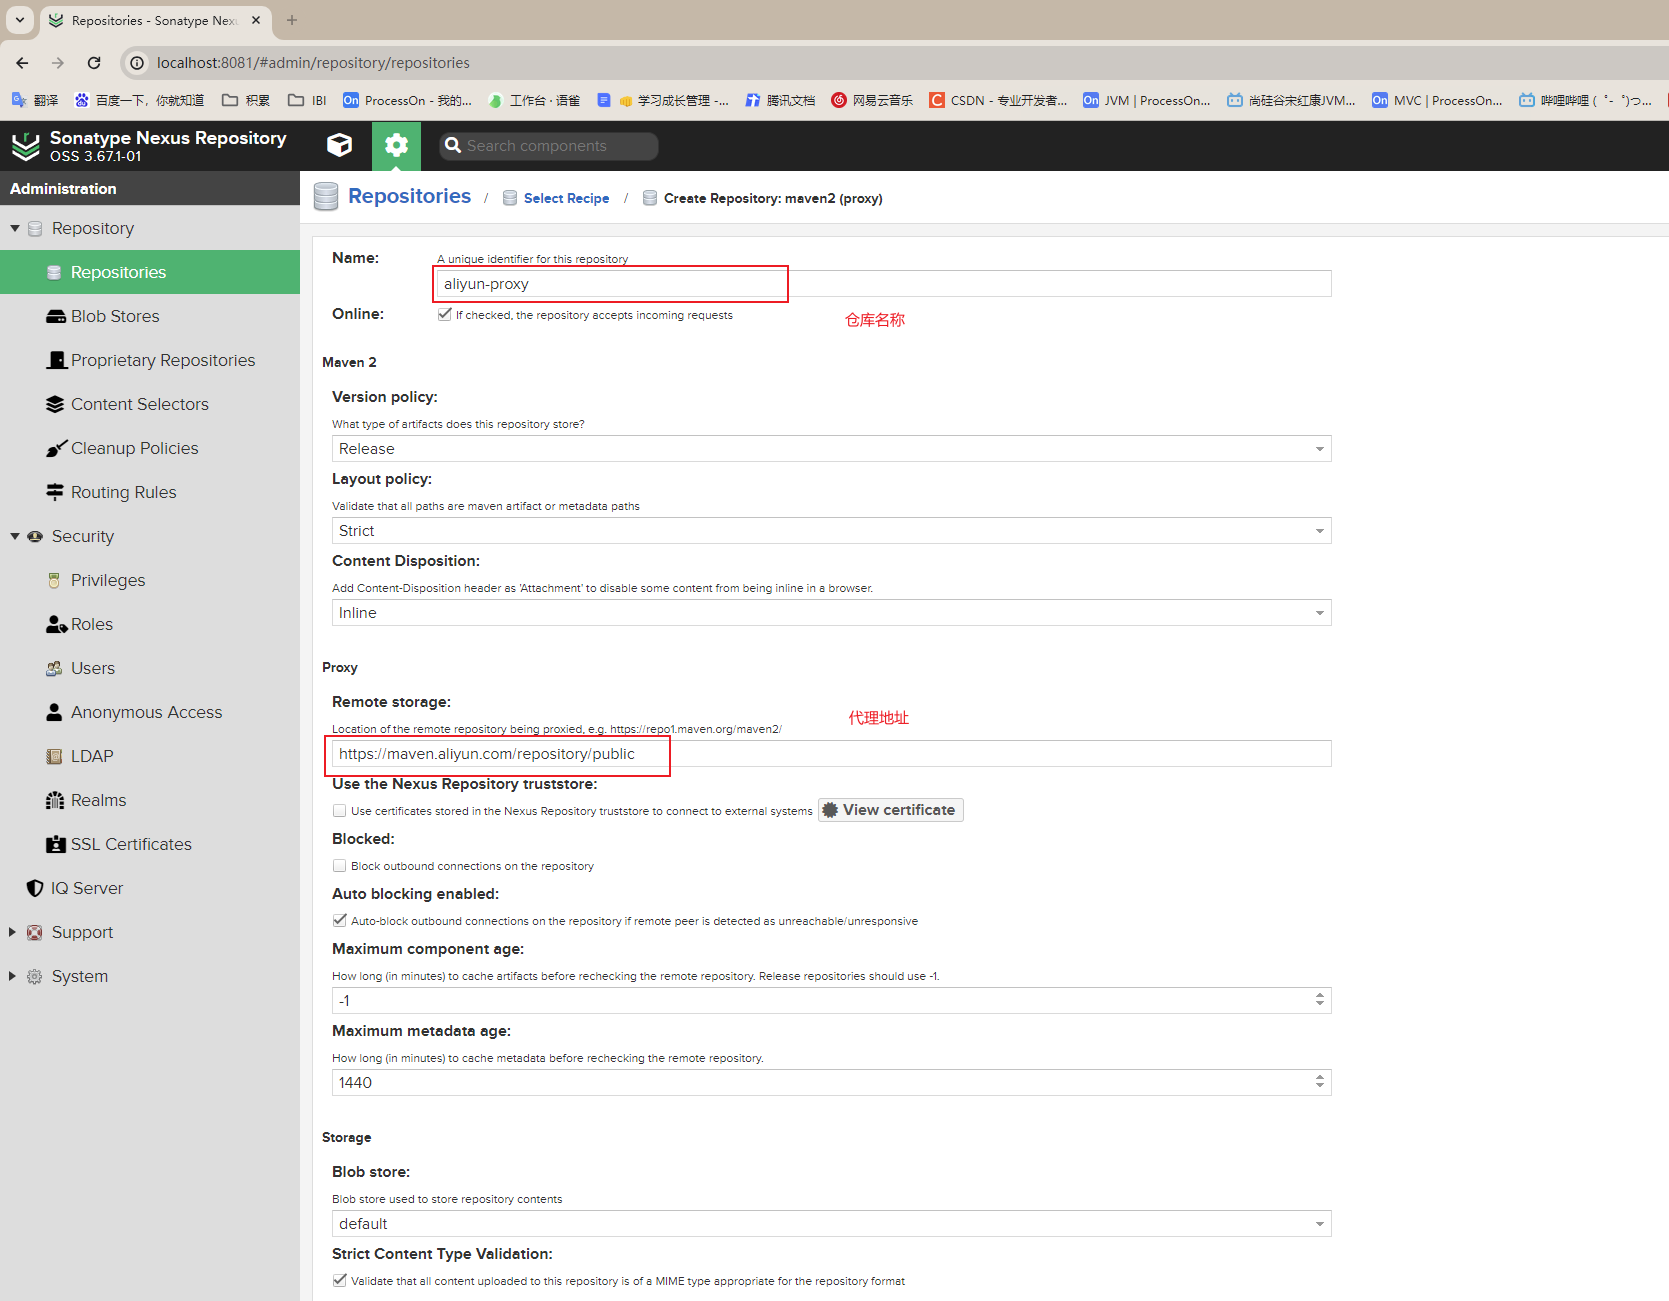The image size is (1669, 1301).
Task: Click the Administration gear icon
Action: coord(396,145)
